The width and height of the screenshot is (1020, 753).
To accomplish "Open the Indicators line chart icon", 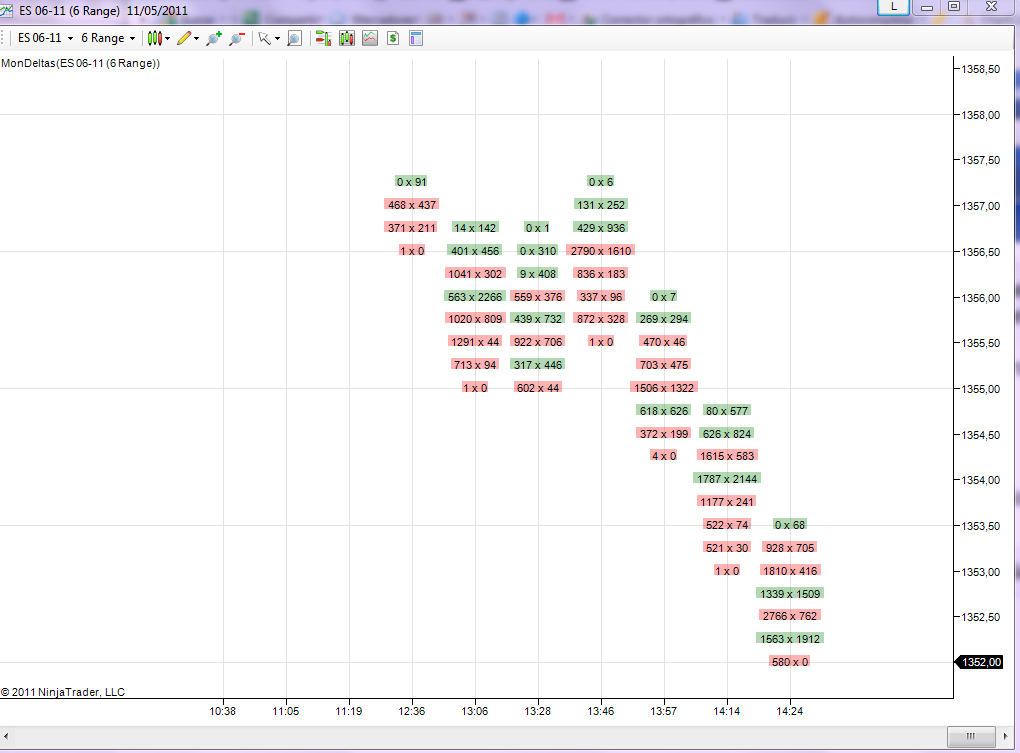I will (370, 38).
